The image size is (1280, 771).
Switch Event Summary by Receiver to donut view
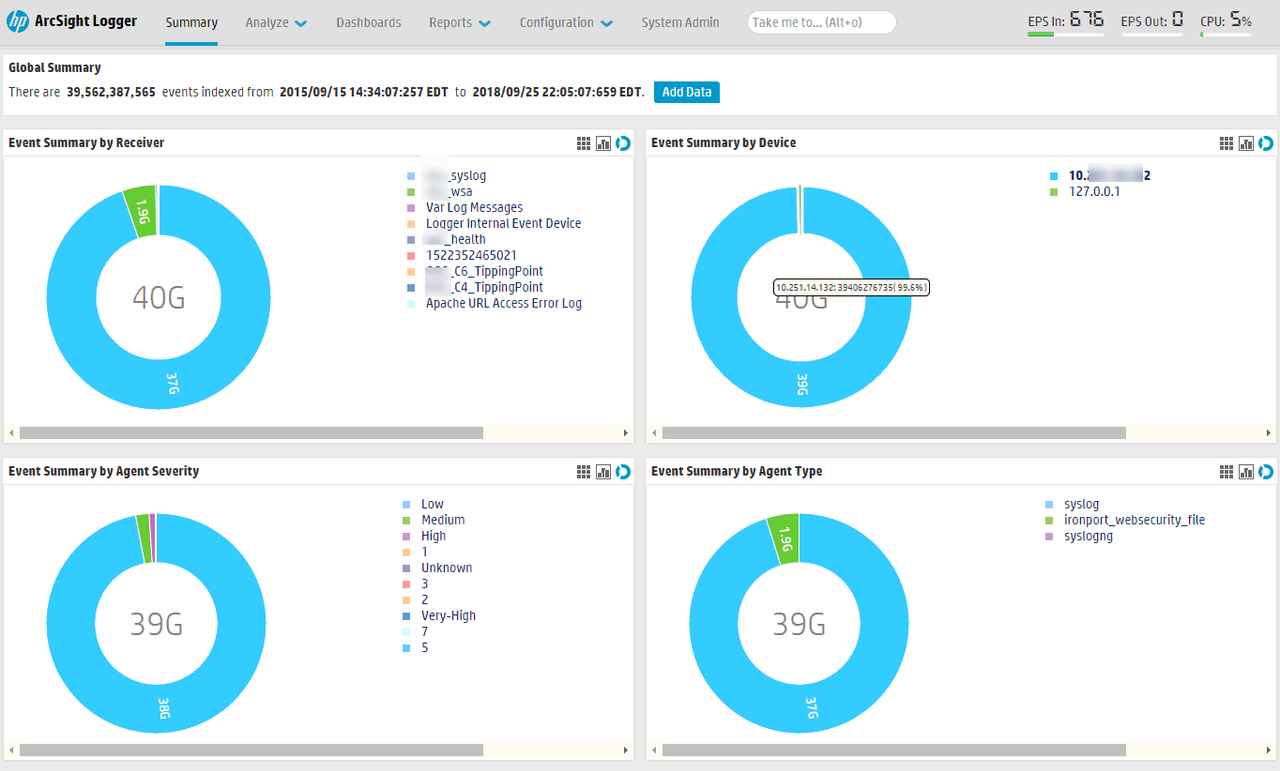(x=623, y=144)
